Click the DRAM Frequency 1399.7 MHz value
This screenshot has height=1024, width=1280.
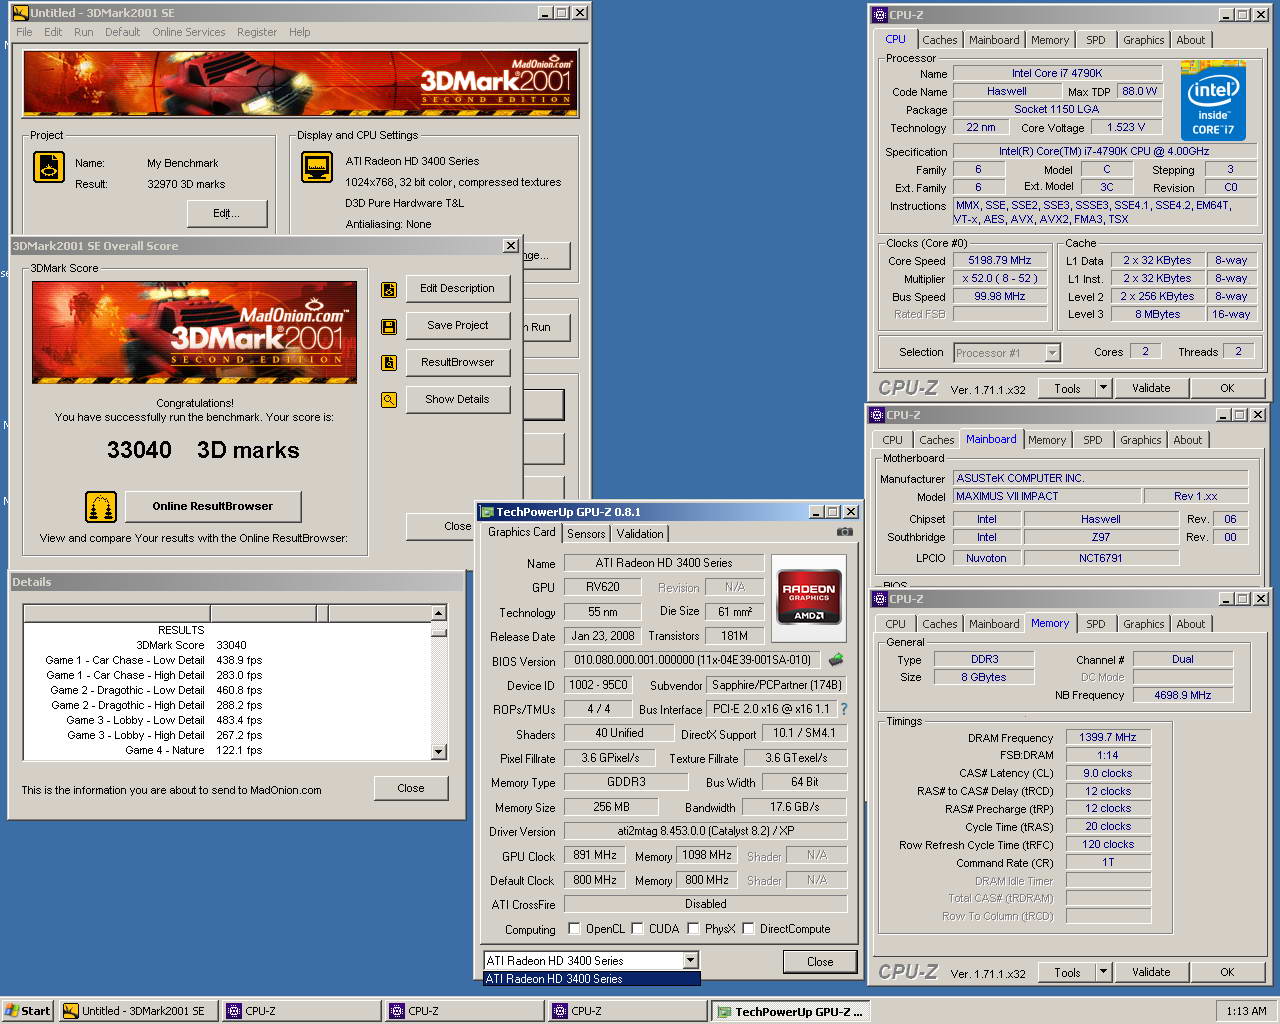(1108, 738)
